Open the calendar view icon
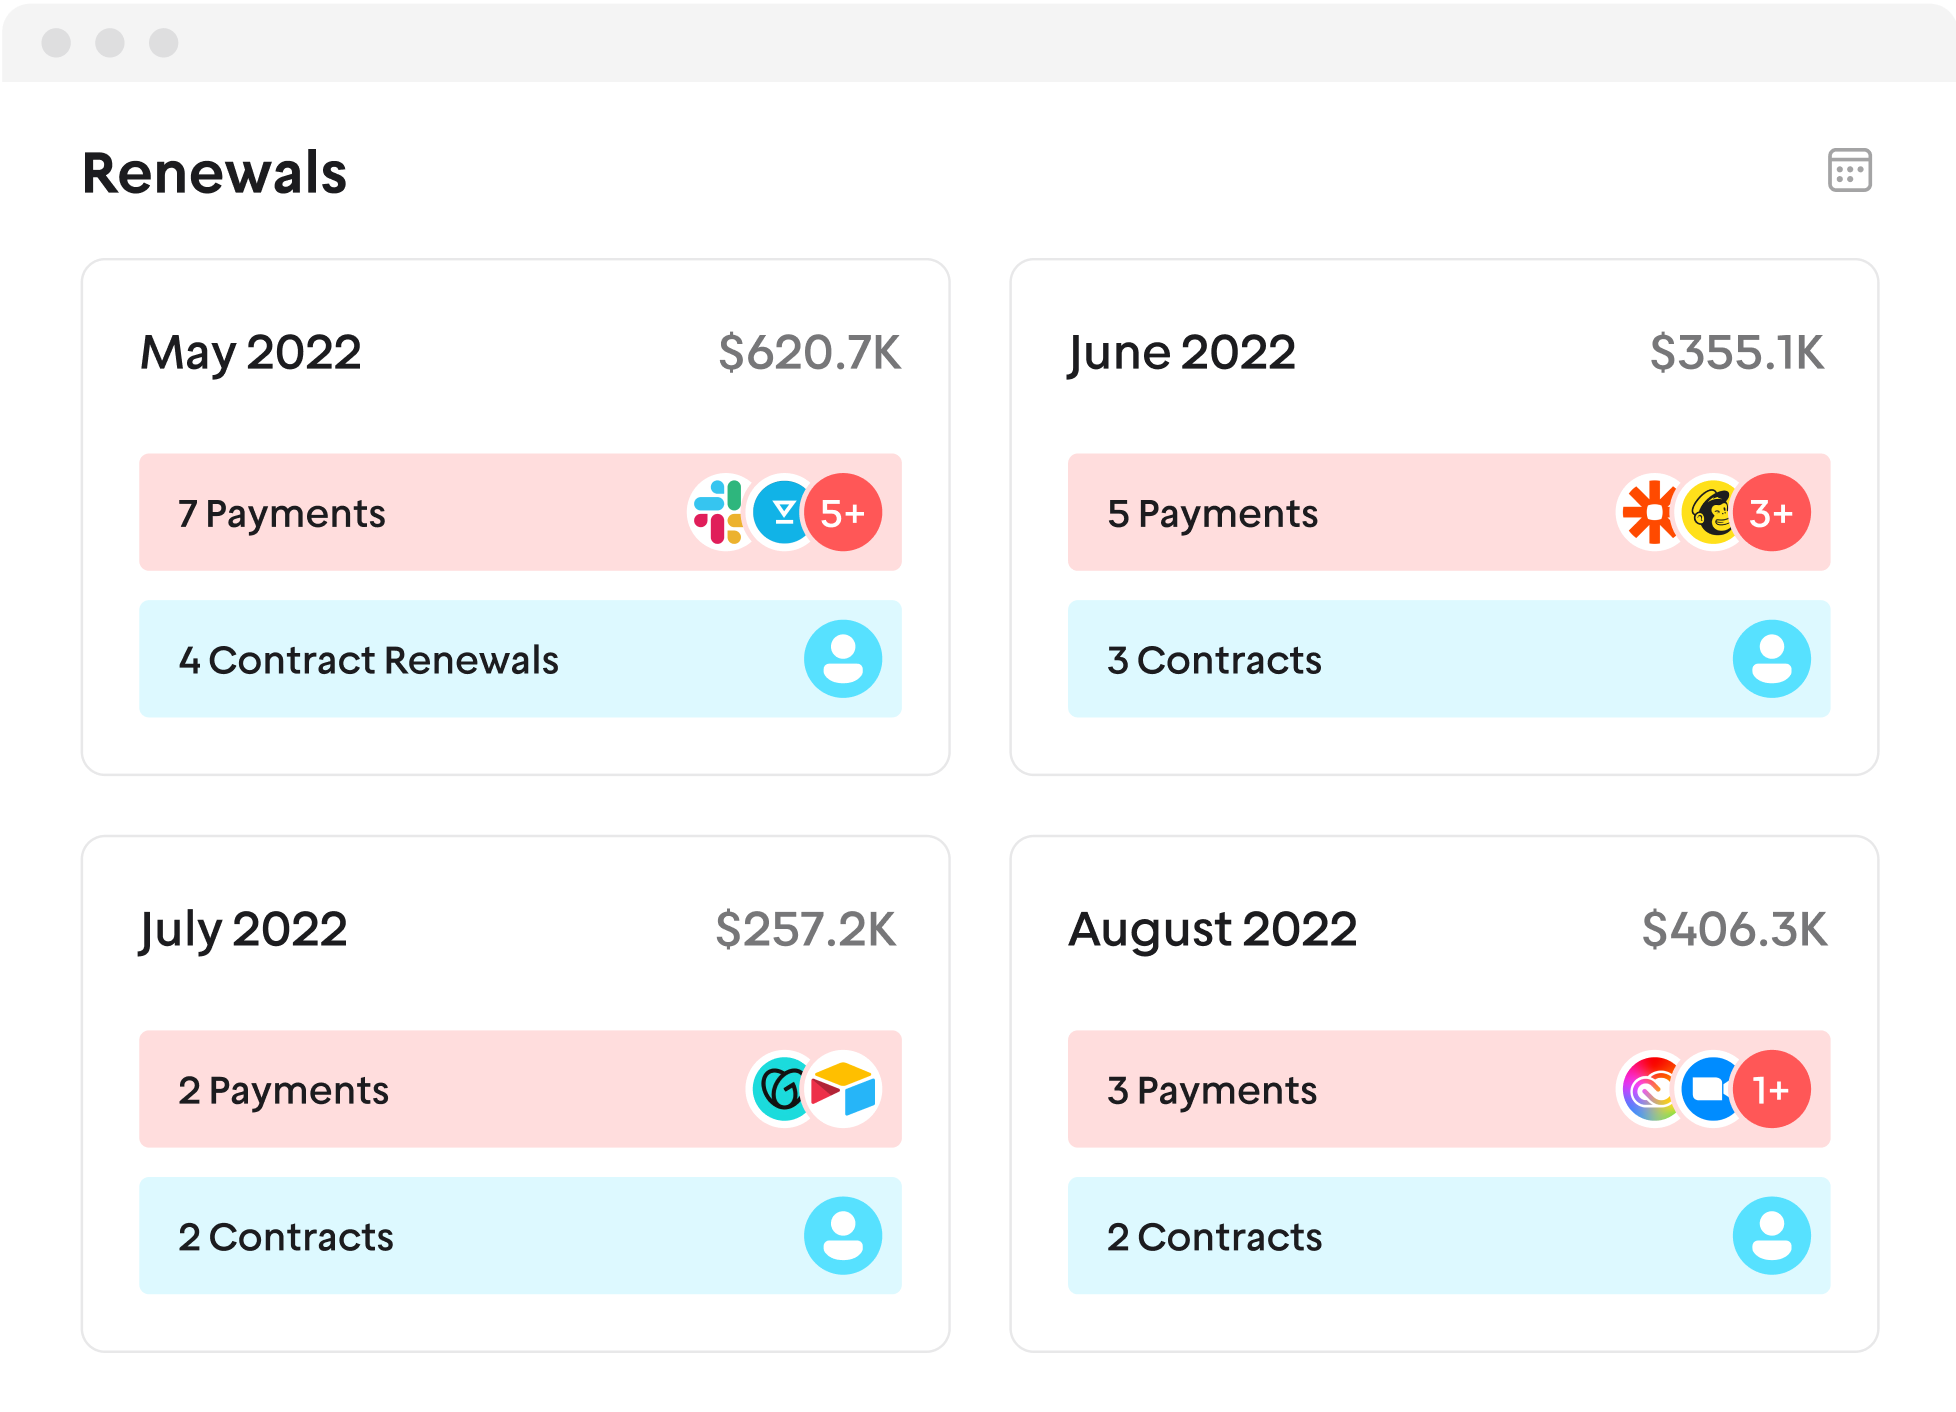Image resolution: width=1956 pixels, height=1412 pixels. 1849,170
